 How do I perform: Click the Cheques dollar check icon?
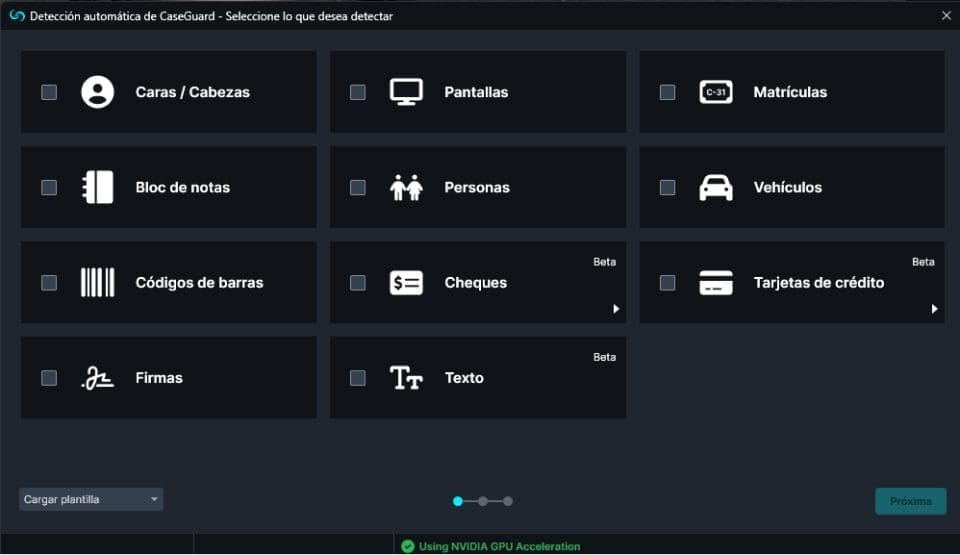pos(406,282)
